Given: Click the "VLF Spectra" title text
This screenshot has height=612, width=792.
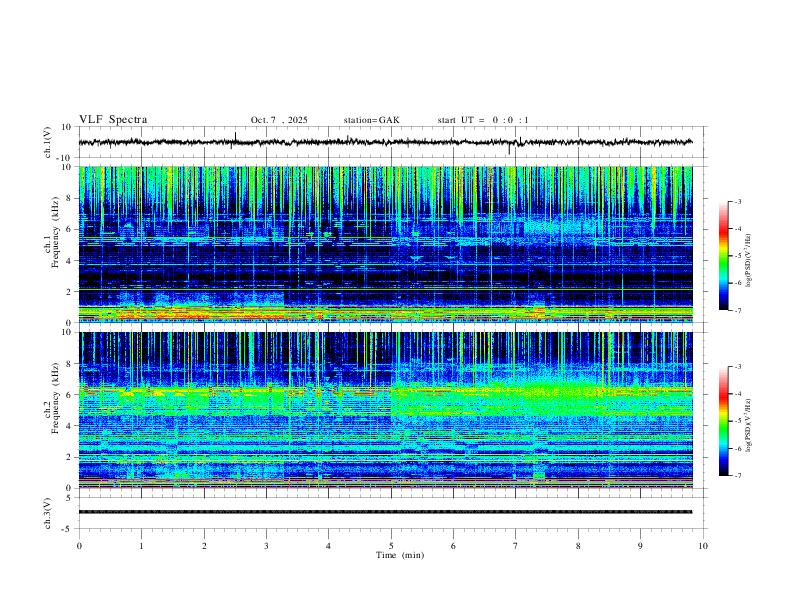Looking at the screenshot, I should click(x=113, y=120).
